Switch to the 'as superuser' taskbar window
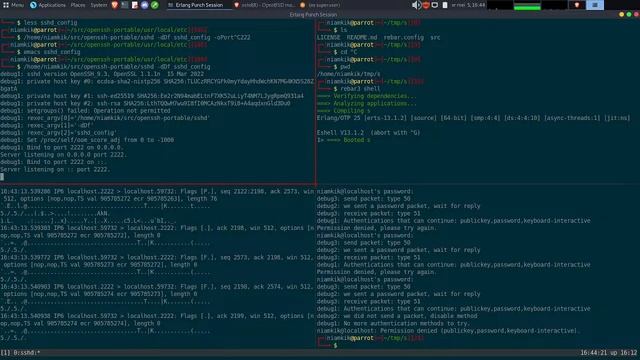 pyautogui.click(x=320, y=5)
